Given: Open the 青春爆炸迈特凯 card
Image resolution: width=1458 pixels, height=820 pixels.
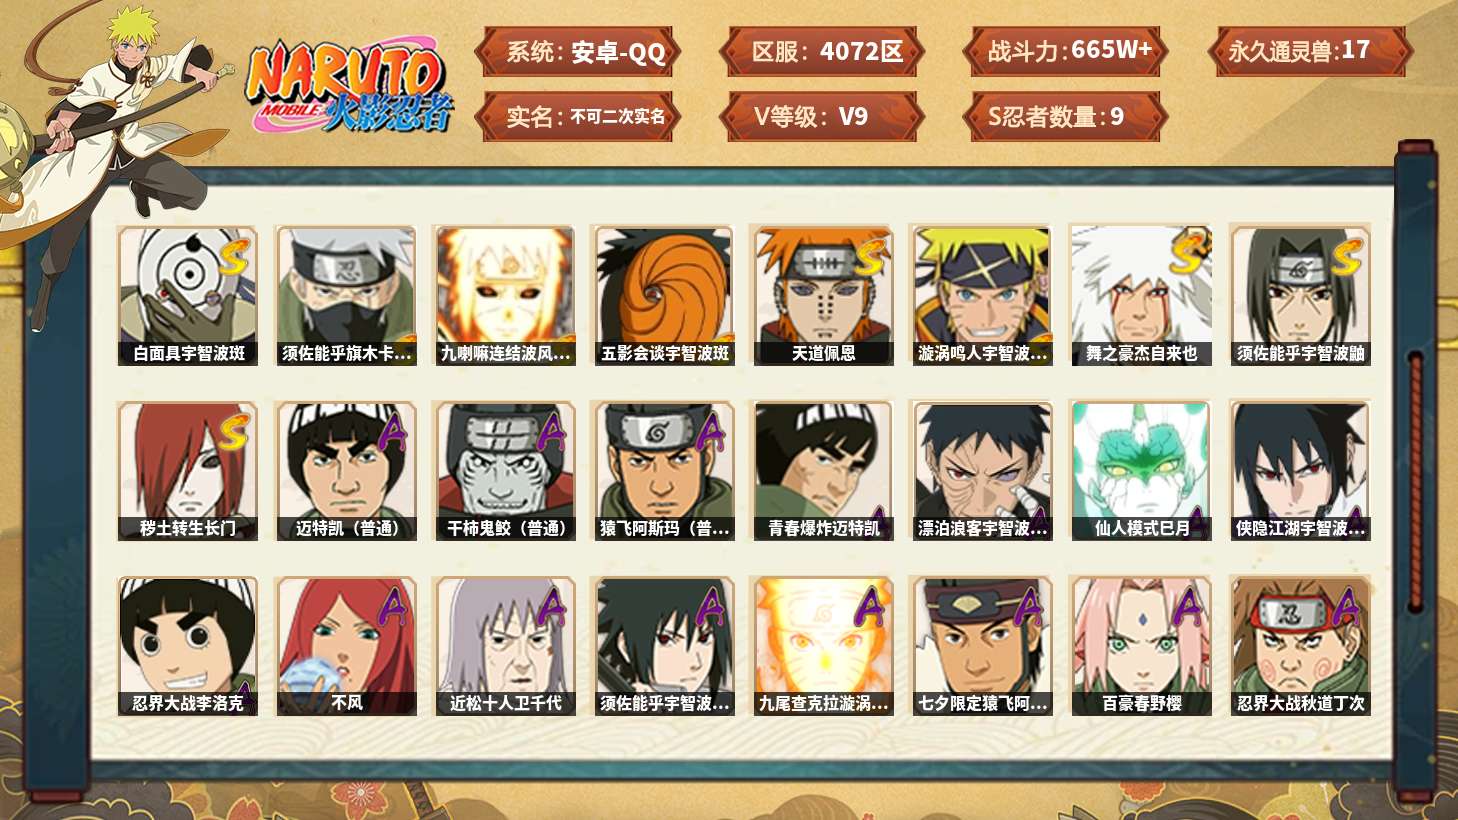Looking at the screenshot, I should (x=822, y=471).
